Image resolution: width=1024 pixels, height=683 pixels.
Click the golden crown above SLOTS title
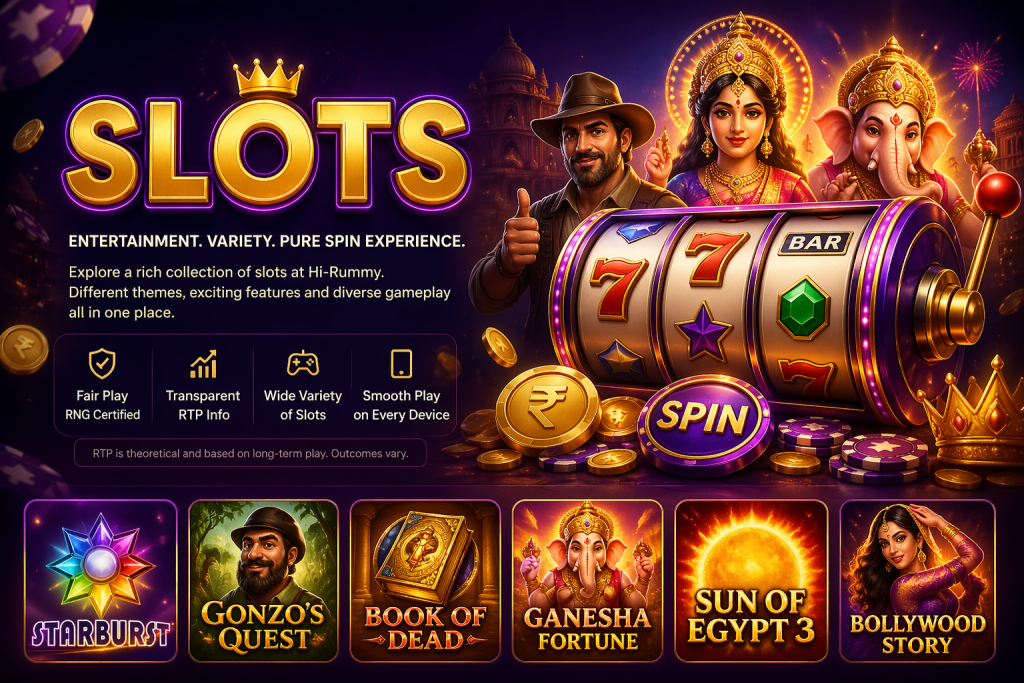(268, 79)
